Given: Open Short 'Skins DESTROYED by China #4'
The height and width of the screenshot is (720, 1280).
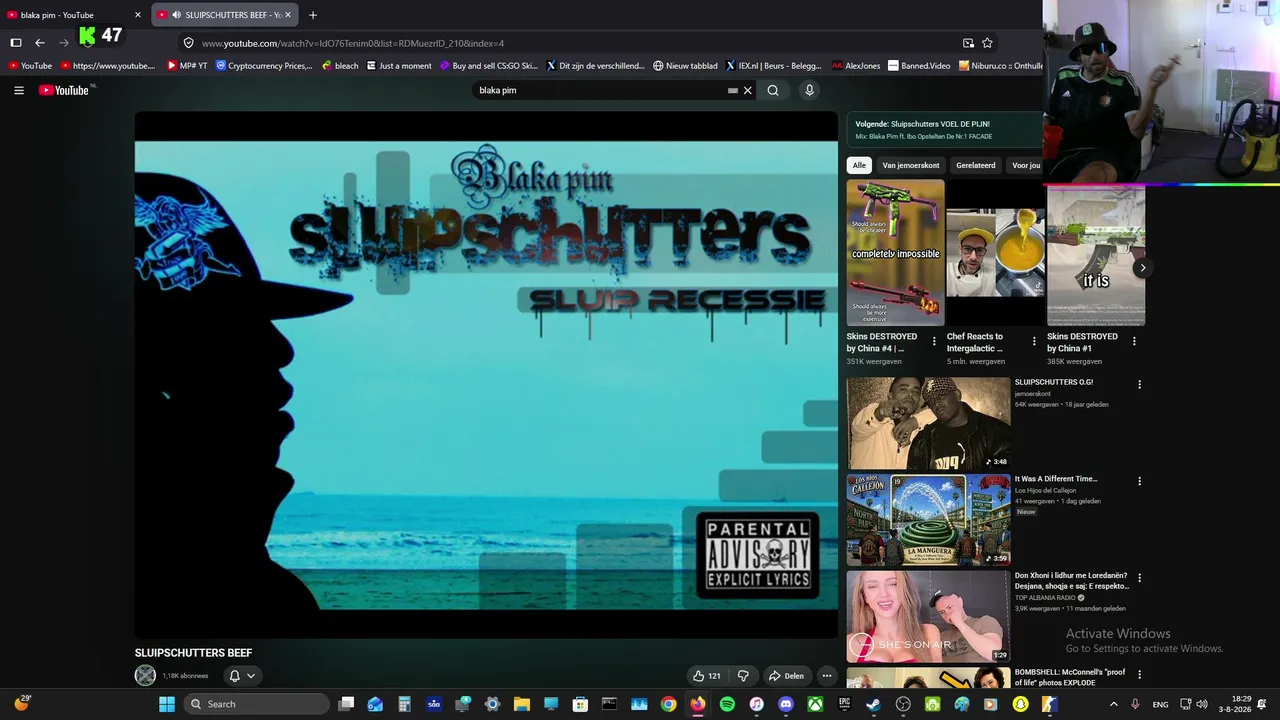Looking at the screenshot, I should click(x=895, y=253).
